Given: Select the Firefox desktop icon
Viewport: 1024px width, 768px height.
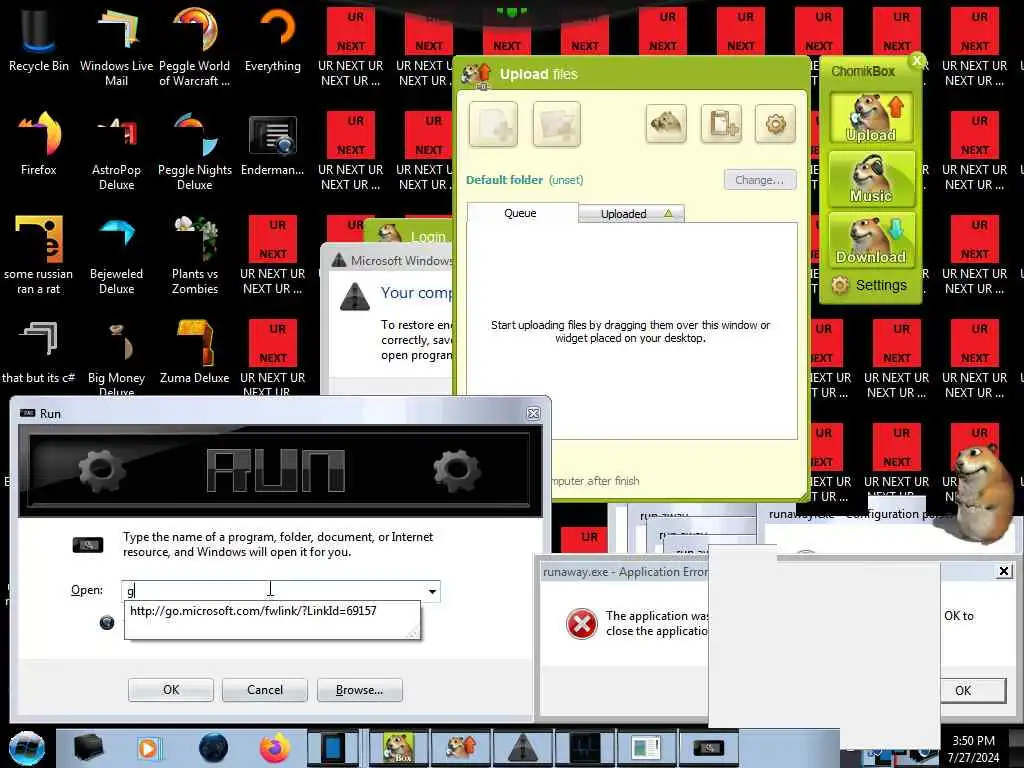Looking at the screenshot, I should [x=39, y=144].
